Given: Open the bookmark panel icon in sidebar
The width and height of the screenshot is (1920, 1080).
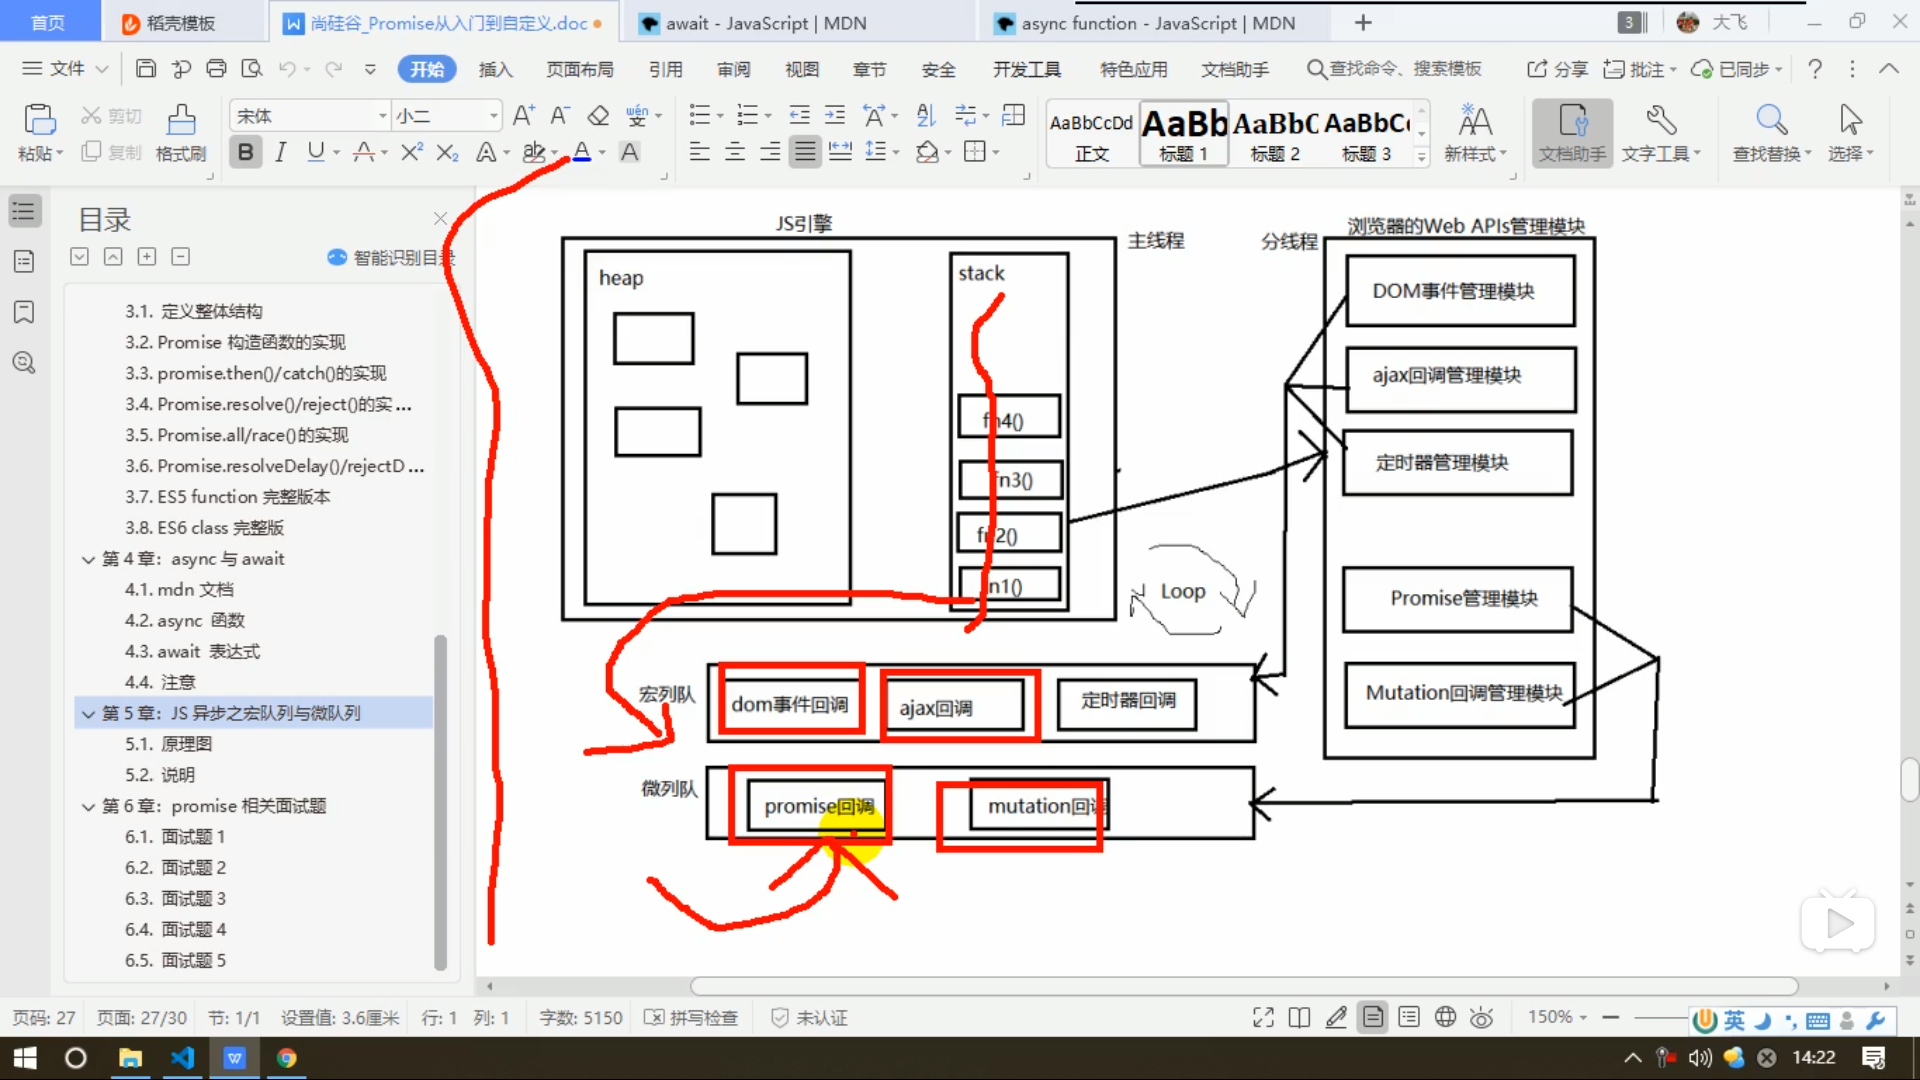Looking at the screenshot, I should (x=24, y=312).
